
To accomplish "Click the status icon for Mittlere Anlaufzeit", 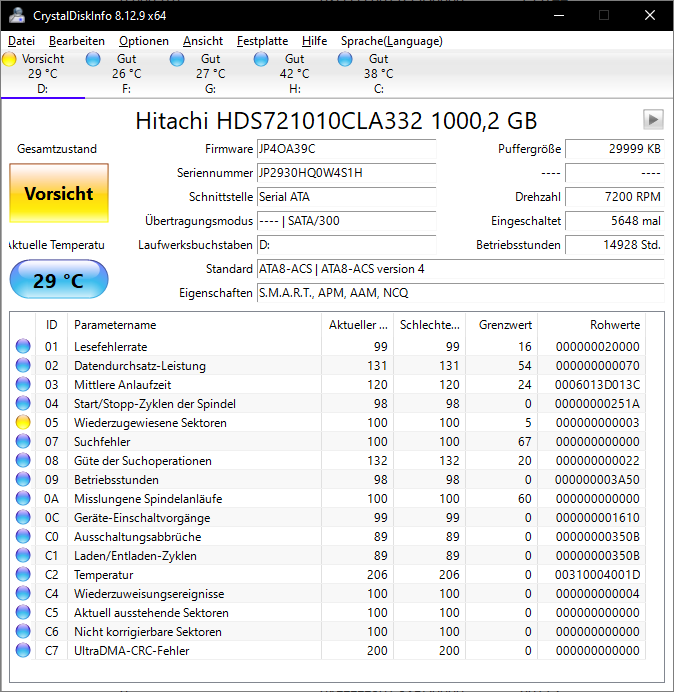I will pos(23,384).
